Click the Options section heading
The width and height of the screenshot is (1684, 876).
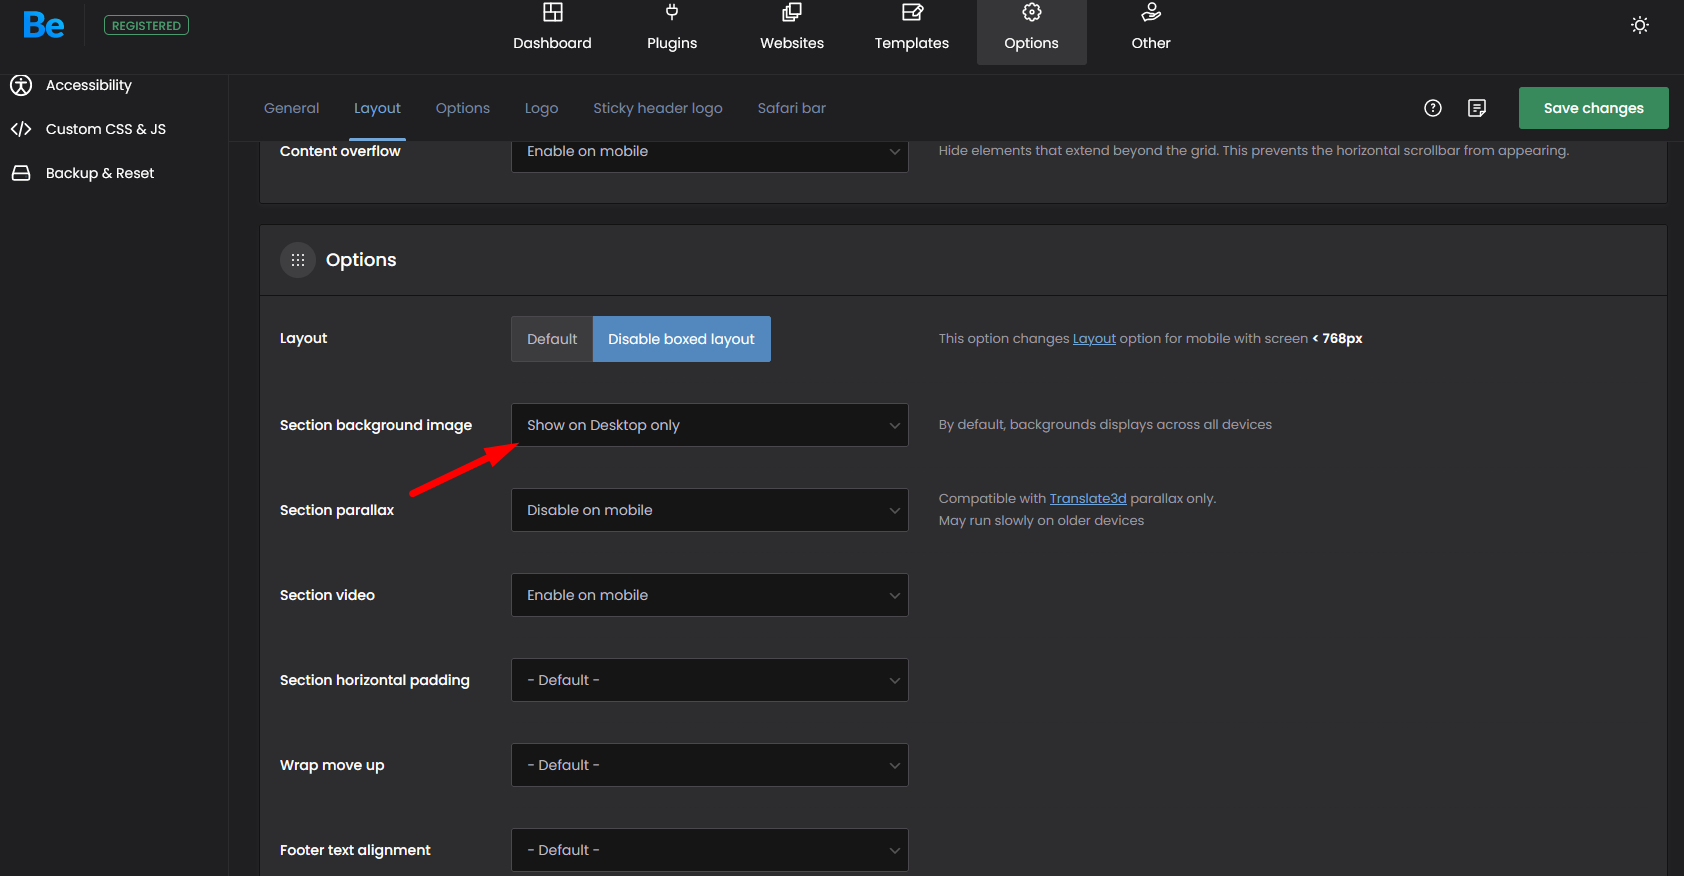(x=361, y=260)
